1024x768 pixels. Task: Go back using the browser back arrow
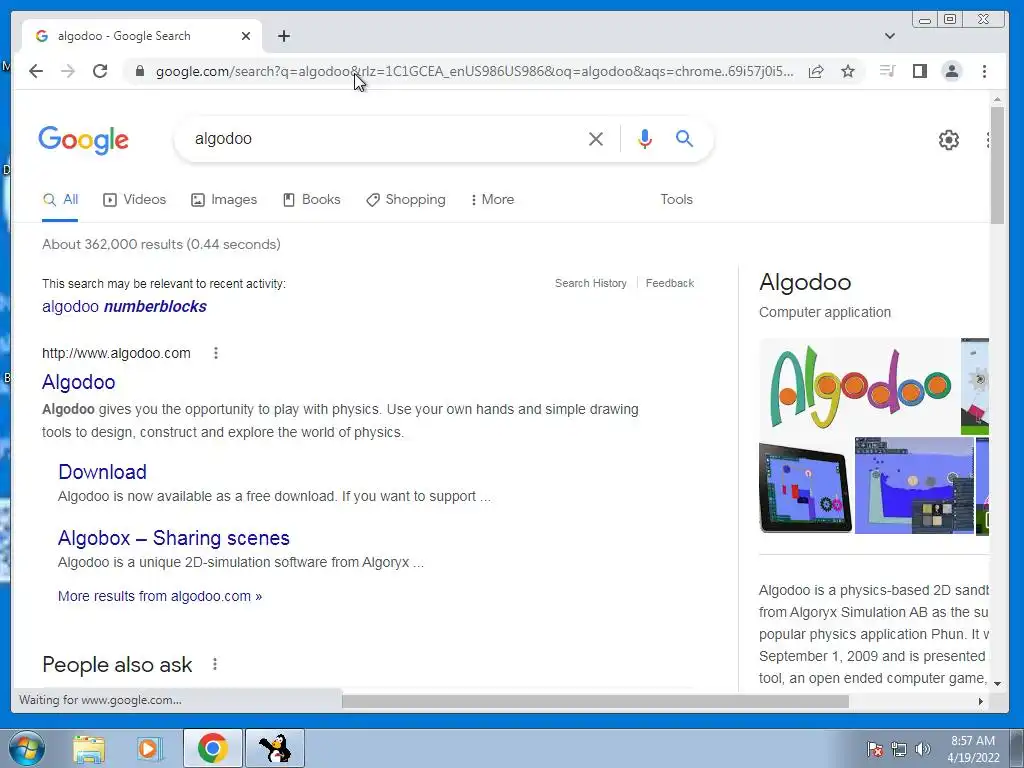pyautogui.click(x=36, y=71)
